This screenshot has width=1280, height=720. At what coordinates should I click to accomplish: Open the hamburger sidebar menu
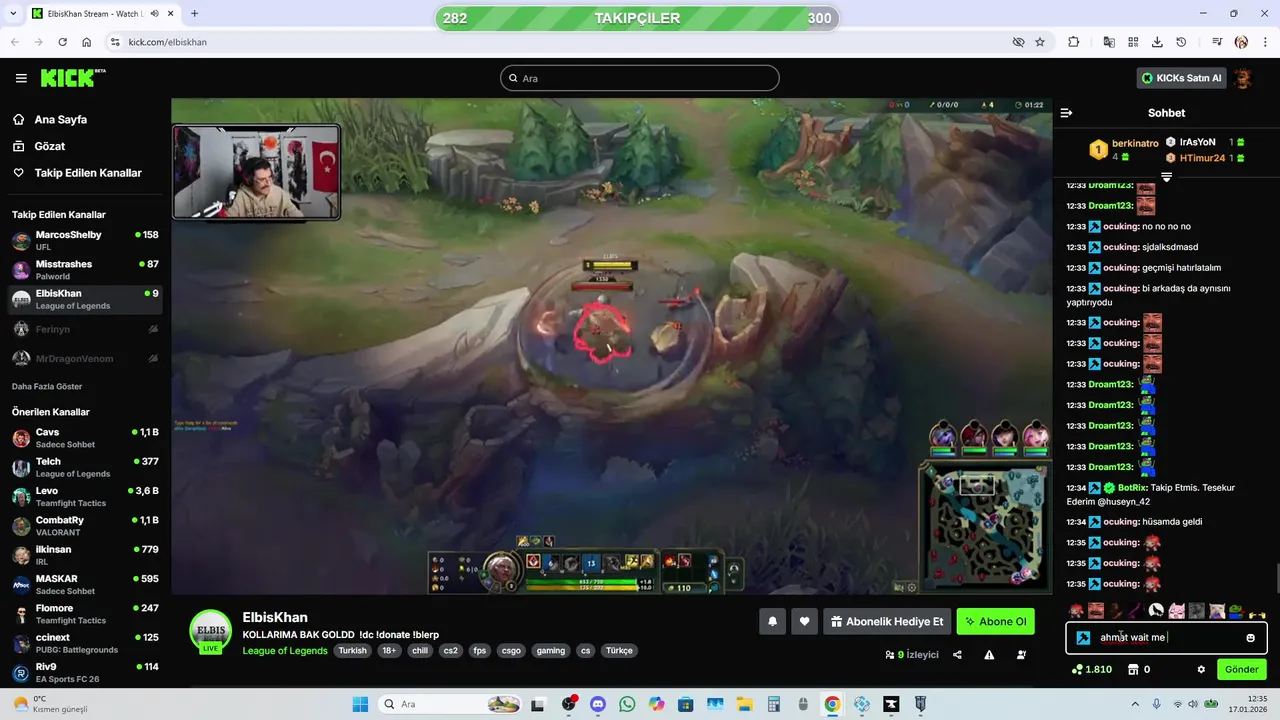tap(21, 78)
